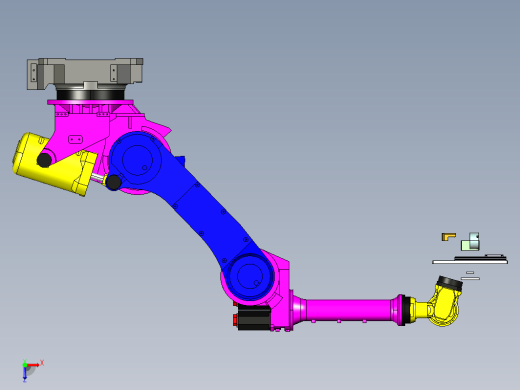Select the flat white plate part
Viewport: 520px width, 390px height.
470,262
